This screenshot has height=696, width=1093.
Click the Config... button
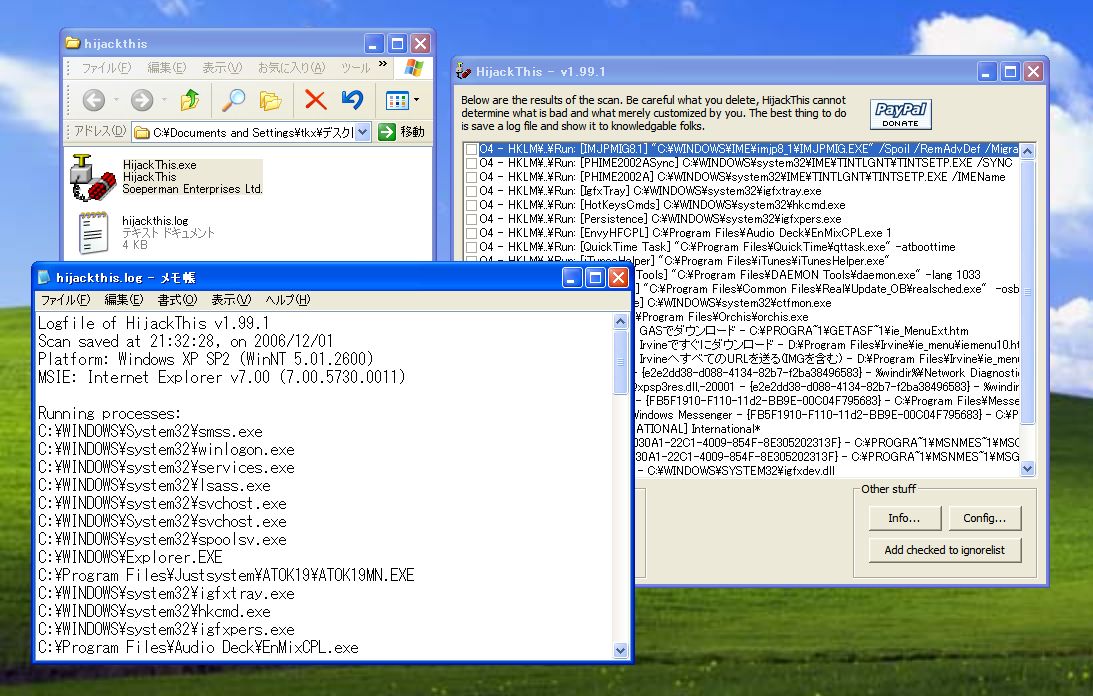click(x=984, y=518)
